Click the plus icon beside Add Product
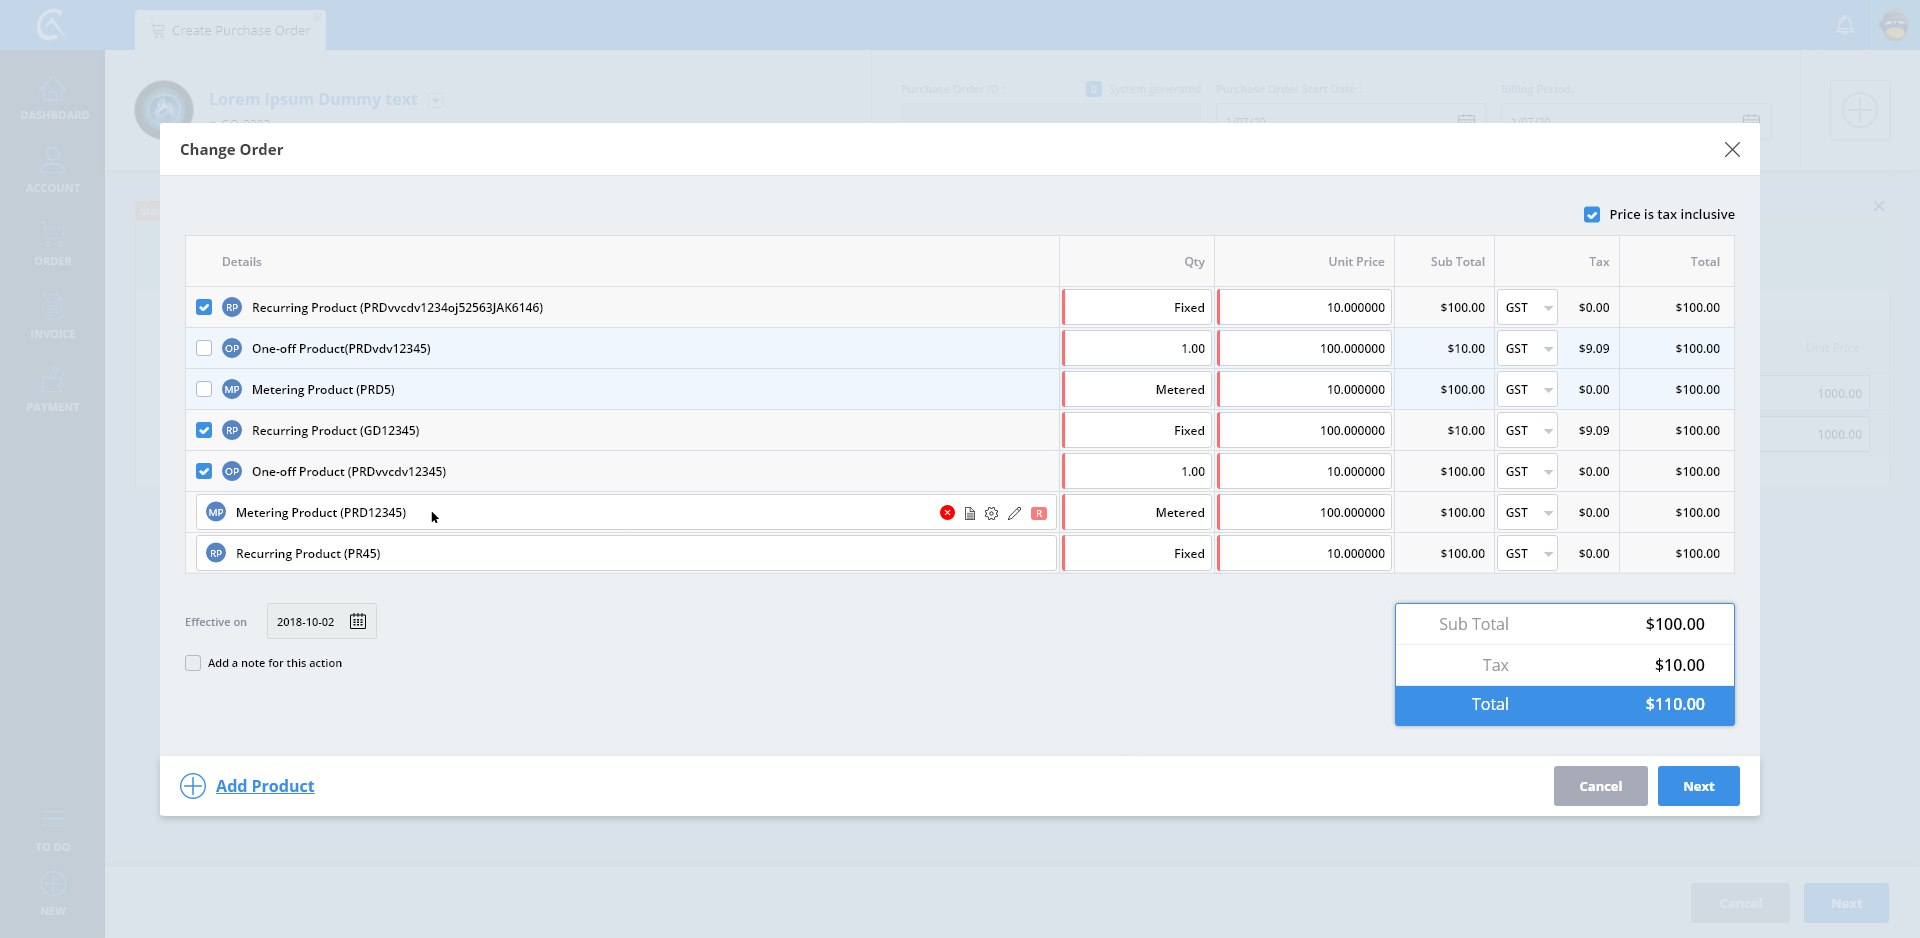The width and height of the screenshot is (1920, 938). click(193, 786)
